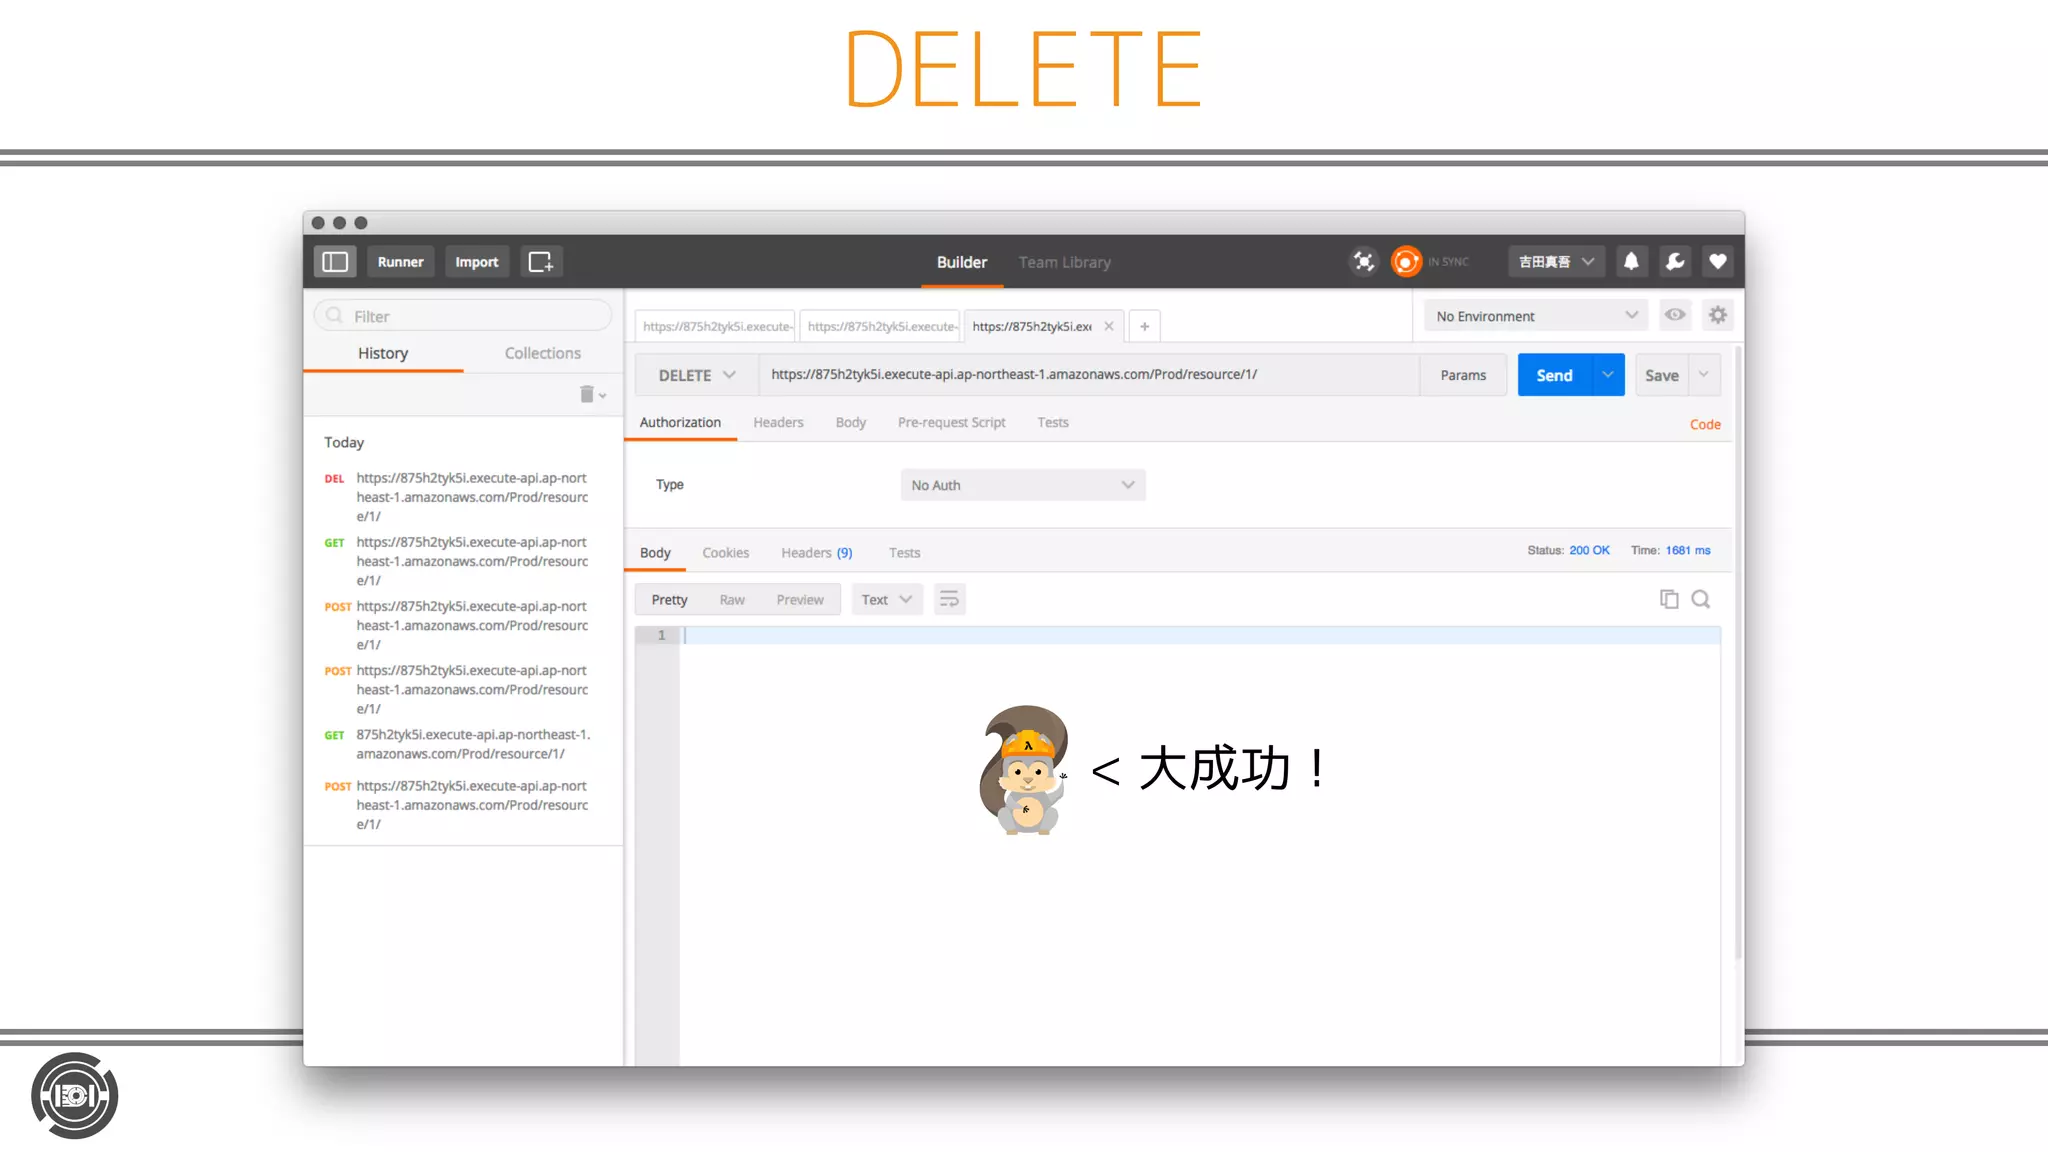Viewport: 2048px width, 1152px height.
Task: Toggle environment quick look eye icon
Action: tap(1675, 316)
